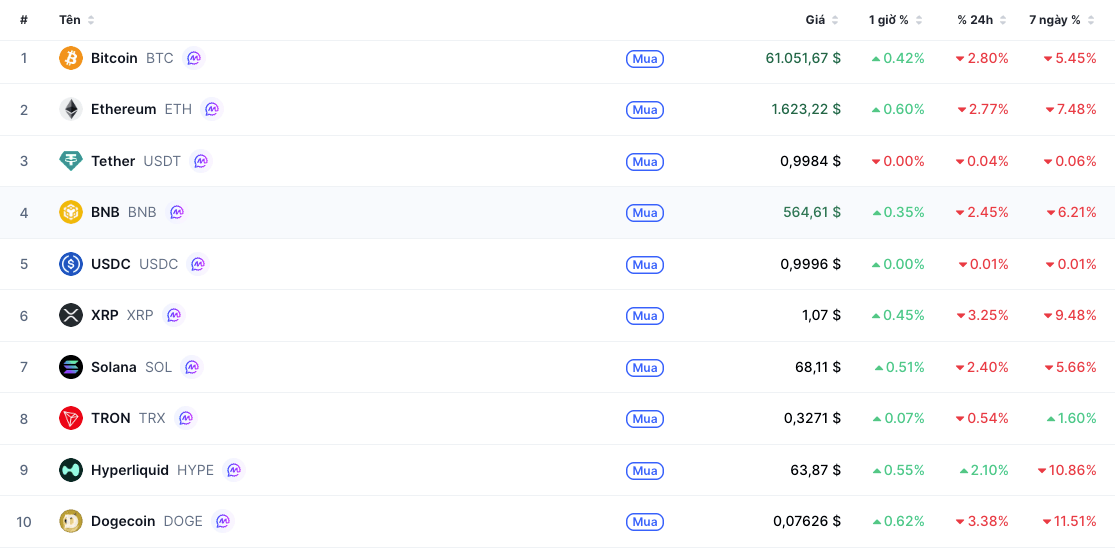Click Mua button for Dogecoin
This screenshot has width=1115, height=550.
click(x=645, y=522)
